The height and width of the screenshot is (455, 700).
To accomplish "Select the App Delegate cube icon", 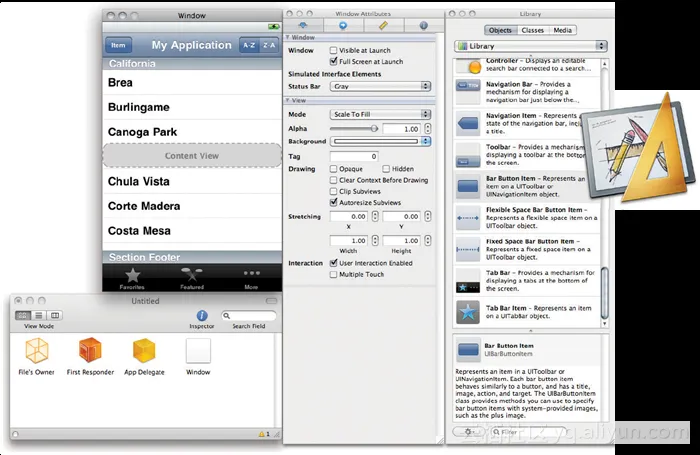I will [145, 350].
